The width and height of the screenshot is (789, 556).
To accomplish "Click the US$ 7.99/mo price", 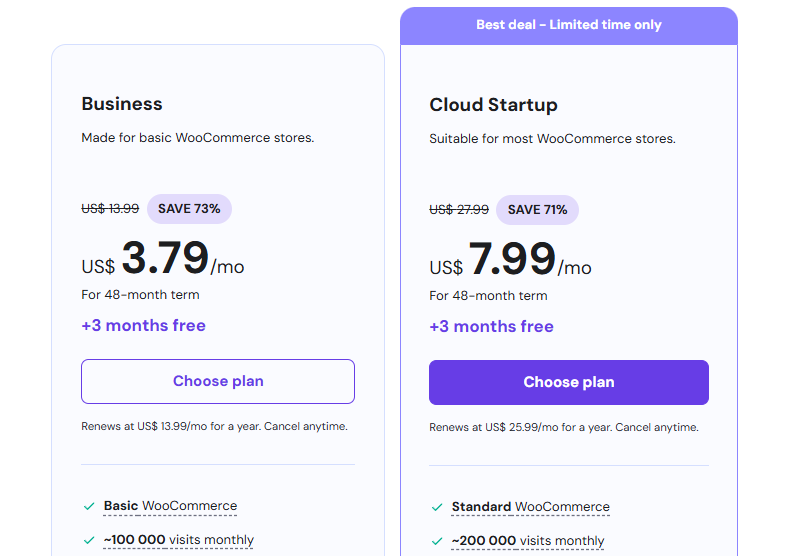I will (x=510, y=259).
